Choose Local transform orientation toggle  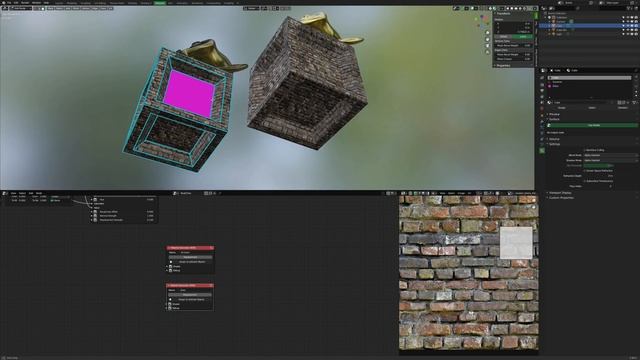tap(523, 36)
